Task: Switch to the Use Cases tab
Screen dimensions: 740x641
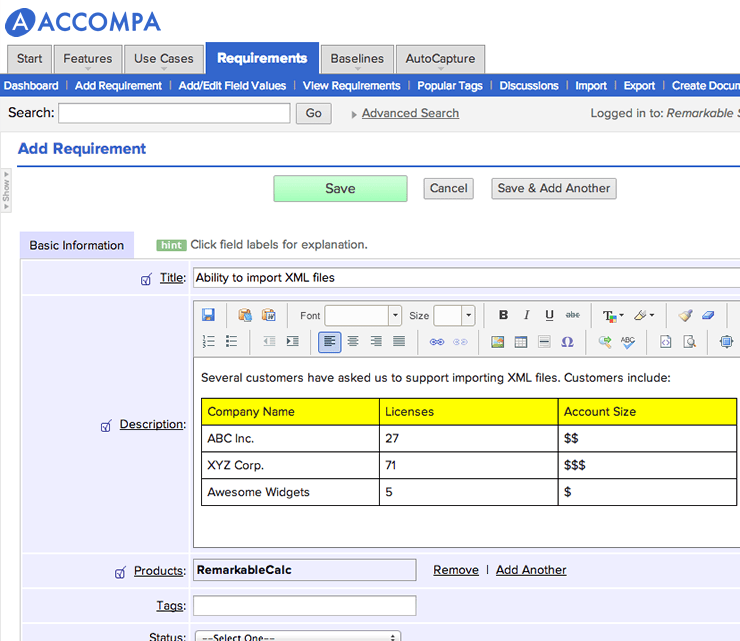Action: [164, 59]
